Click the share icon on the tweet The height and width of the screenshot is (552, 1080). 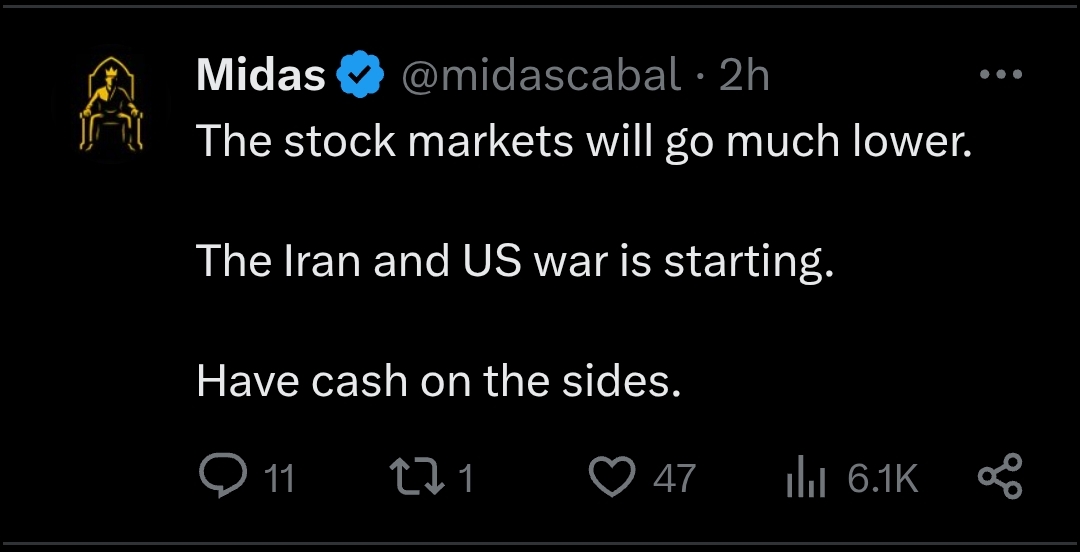999,477
